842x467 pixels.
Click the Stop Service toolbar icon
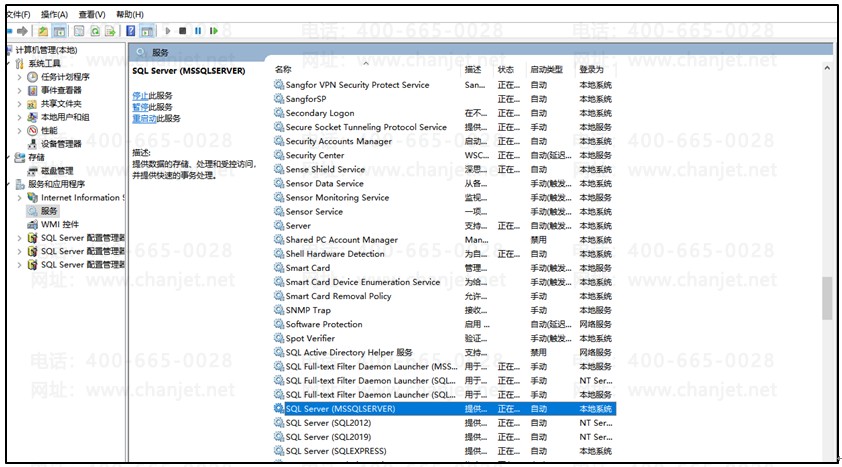point(183,31)
